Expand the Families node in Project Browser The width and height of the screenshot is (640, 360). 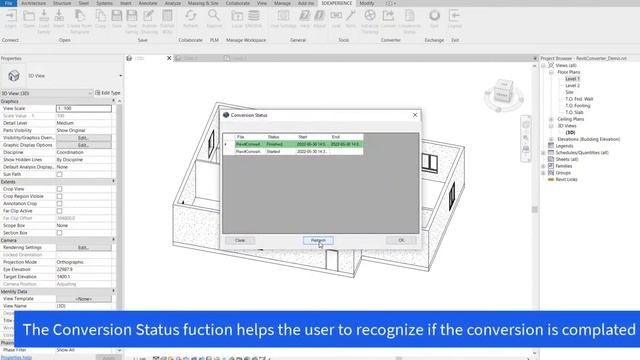point(544,166)
